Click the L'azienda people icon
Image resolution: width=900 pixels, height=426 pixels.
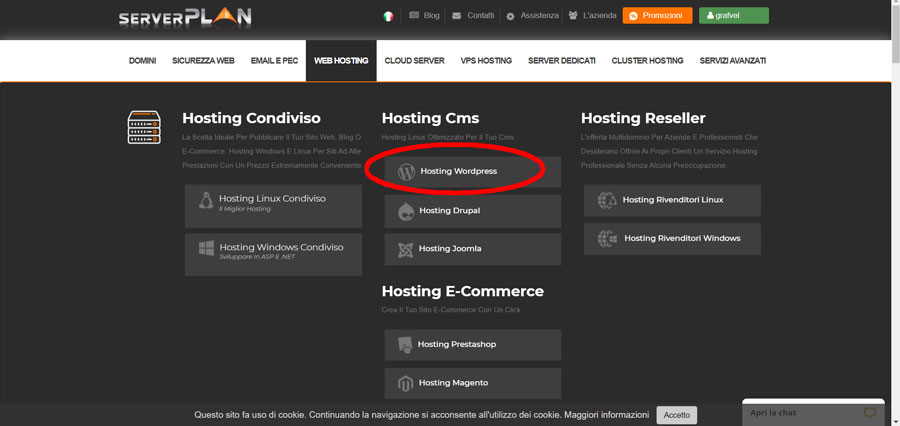(x=573, y=16)
